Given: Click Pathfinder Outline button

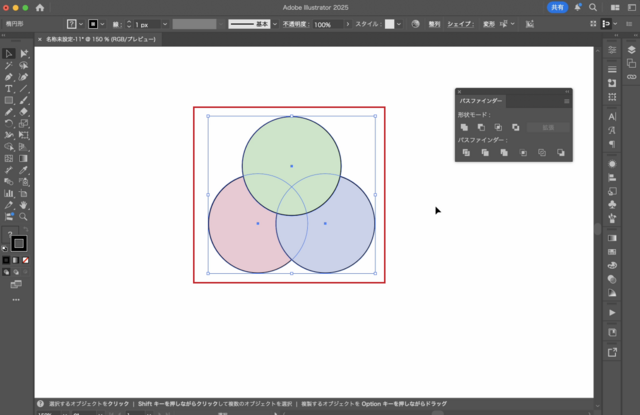Looking at the screenshot, I should click(x=542, y=153).
